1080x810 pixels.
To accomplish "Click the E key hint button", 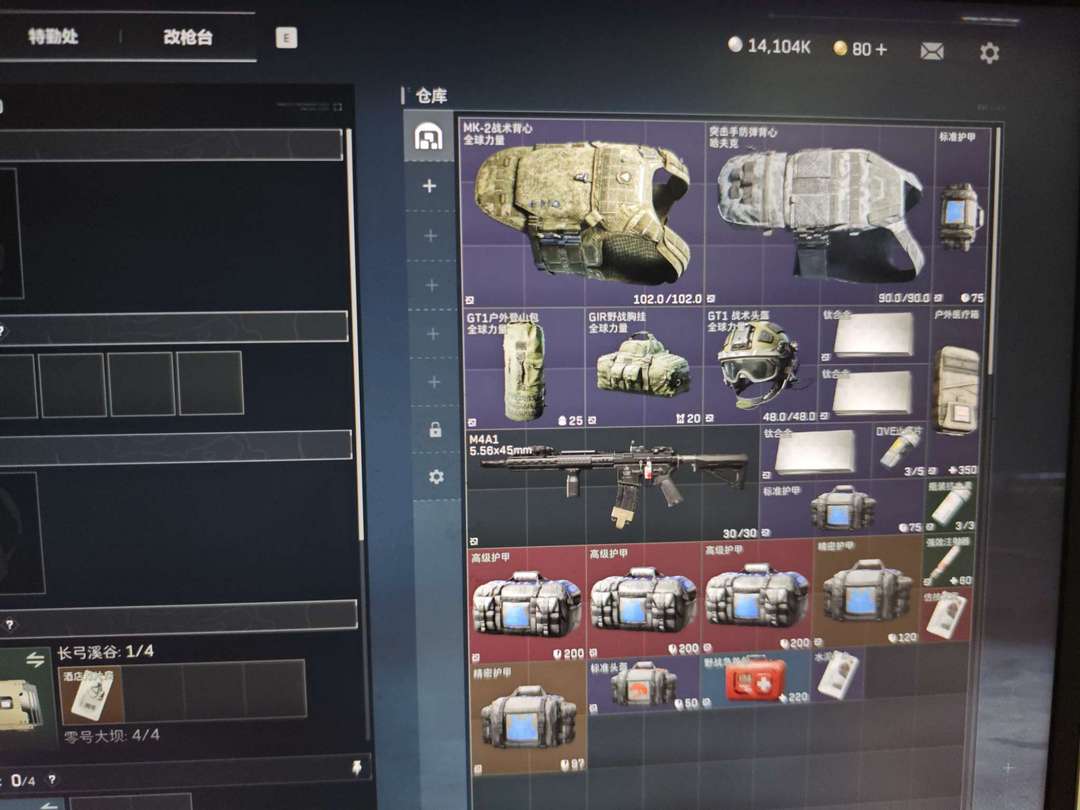I will tap(286, 38).
